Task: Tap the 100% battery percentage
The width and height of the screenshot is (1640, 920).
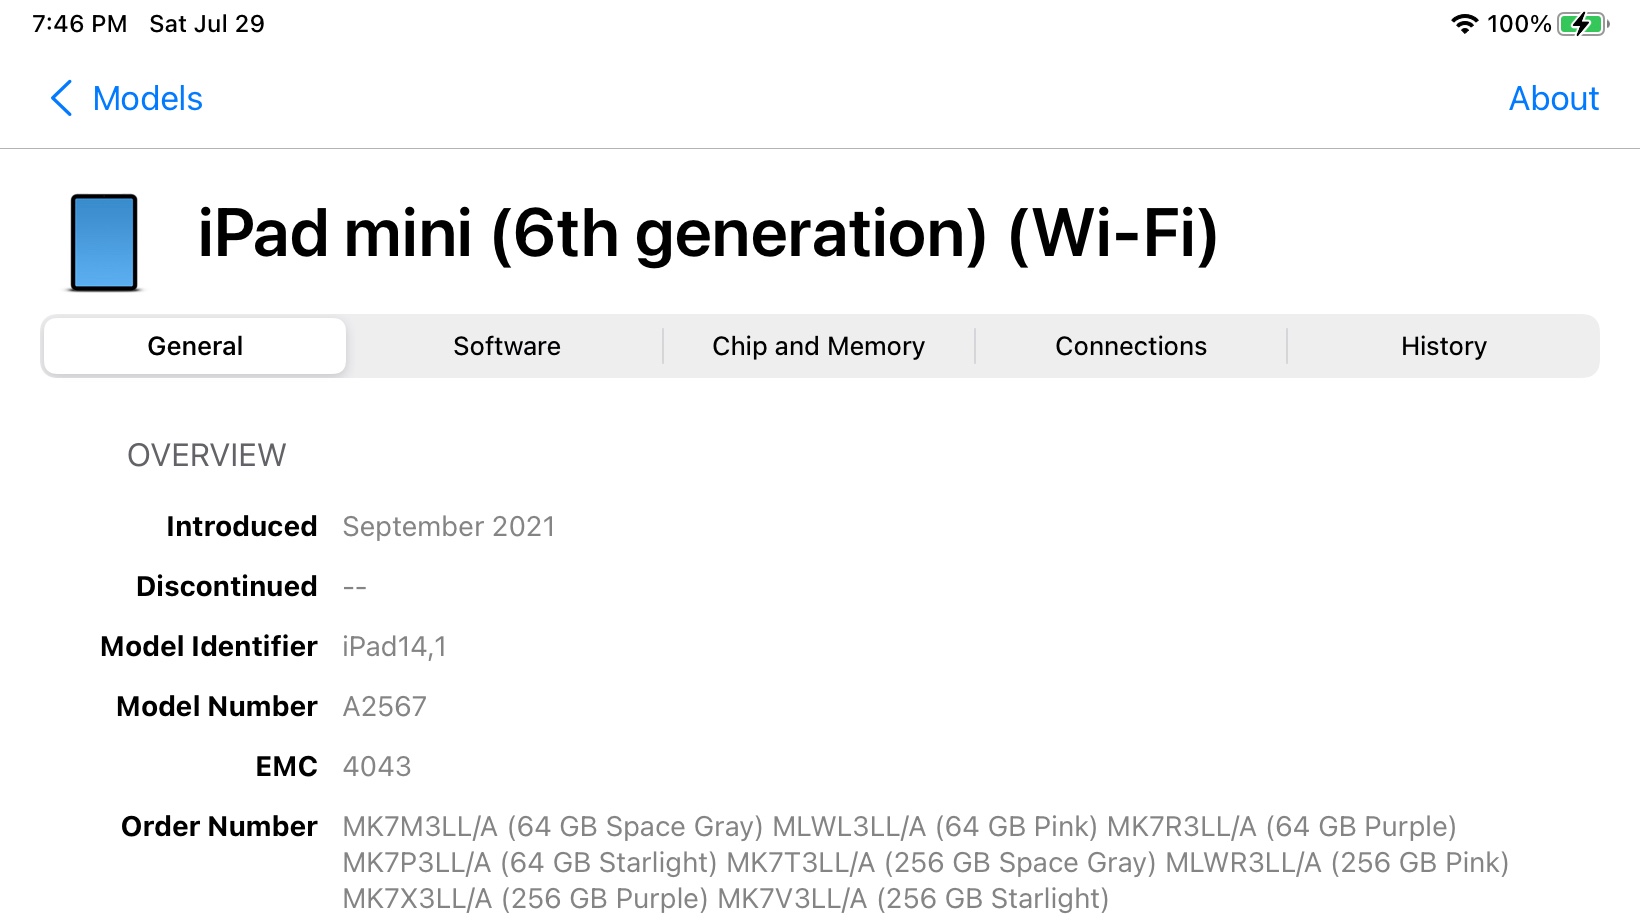Action: [1518, 24]
